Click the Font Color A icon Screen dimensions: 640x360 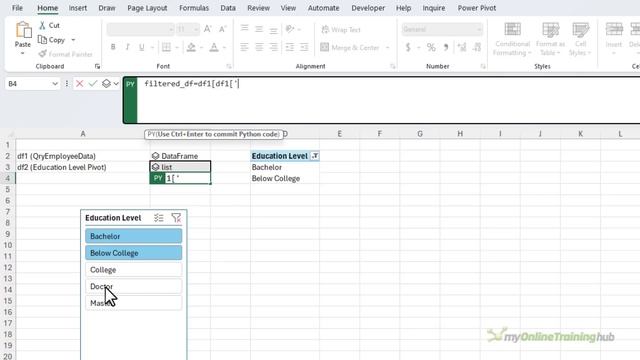[x=214, y=47]
